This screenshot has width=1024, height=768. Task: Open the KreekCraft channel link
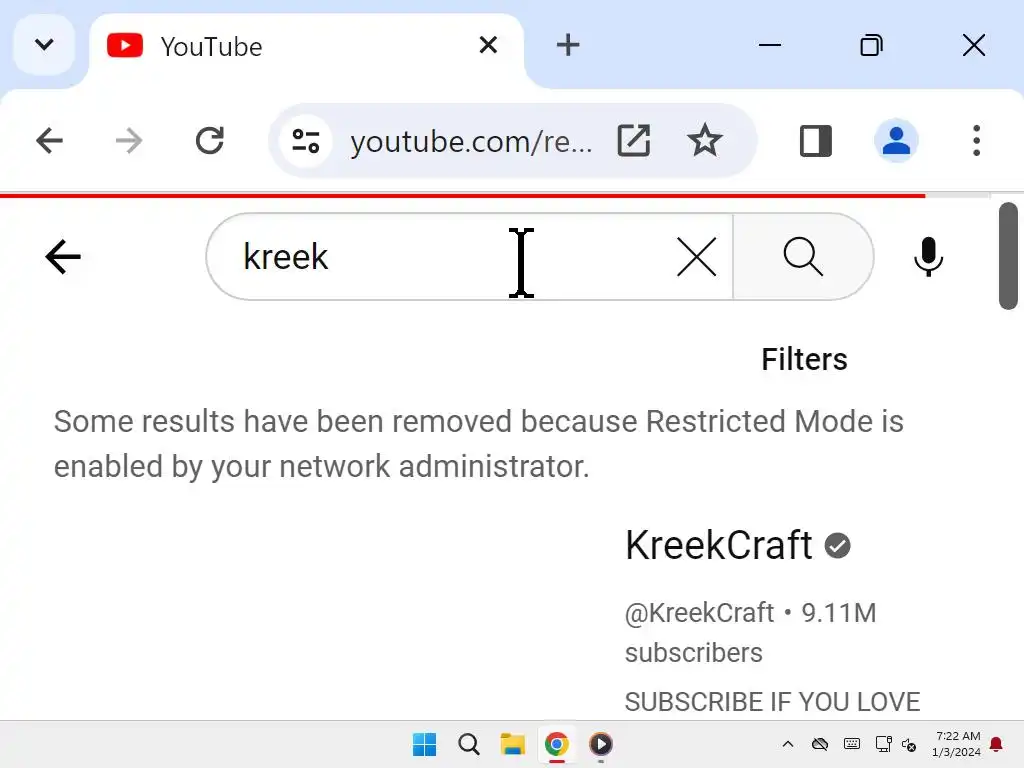[x=718, y=546]
